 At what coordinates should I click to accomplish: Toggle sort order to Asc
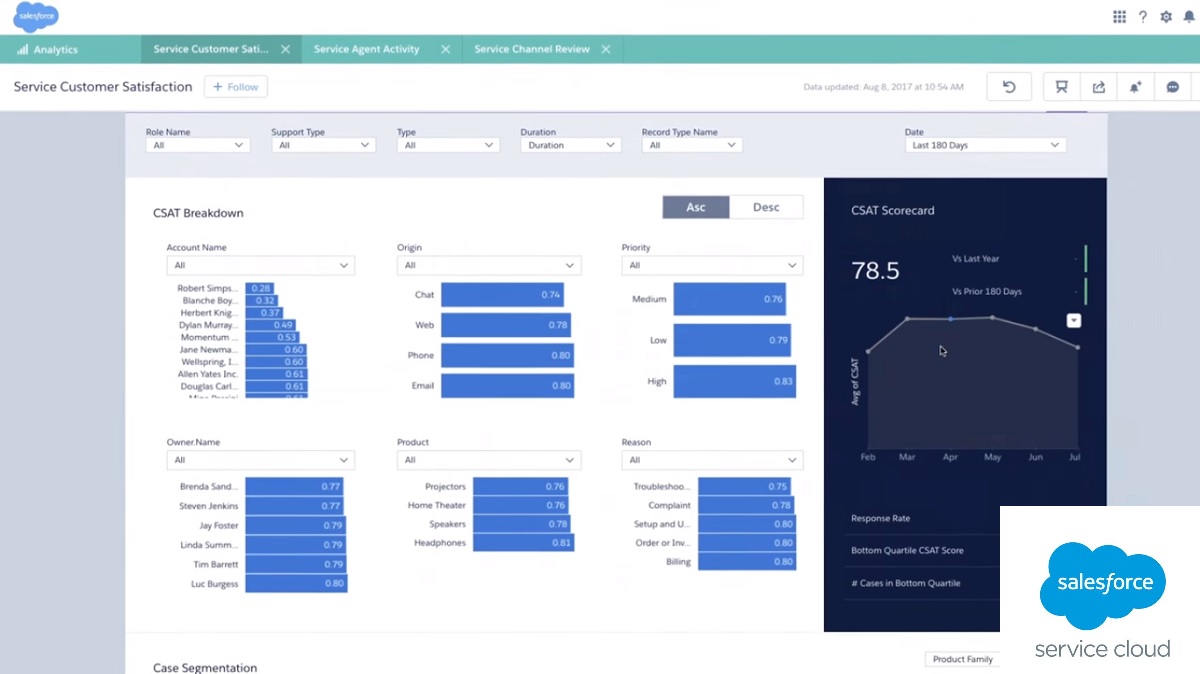coord(695,207)
